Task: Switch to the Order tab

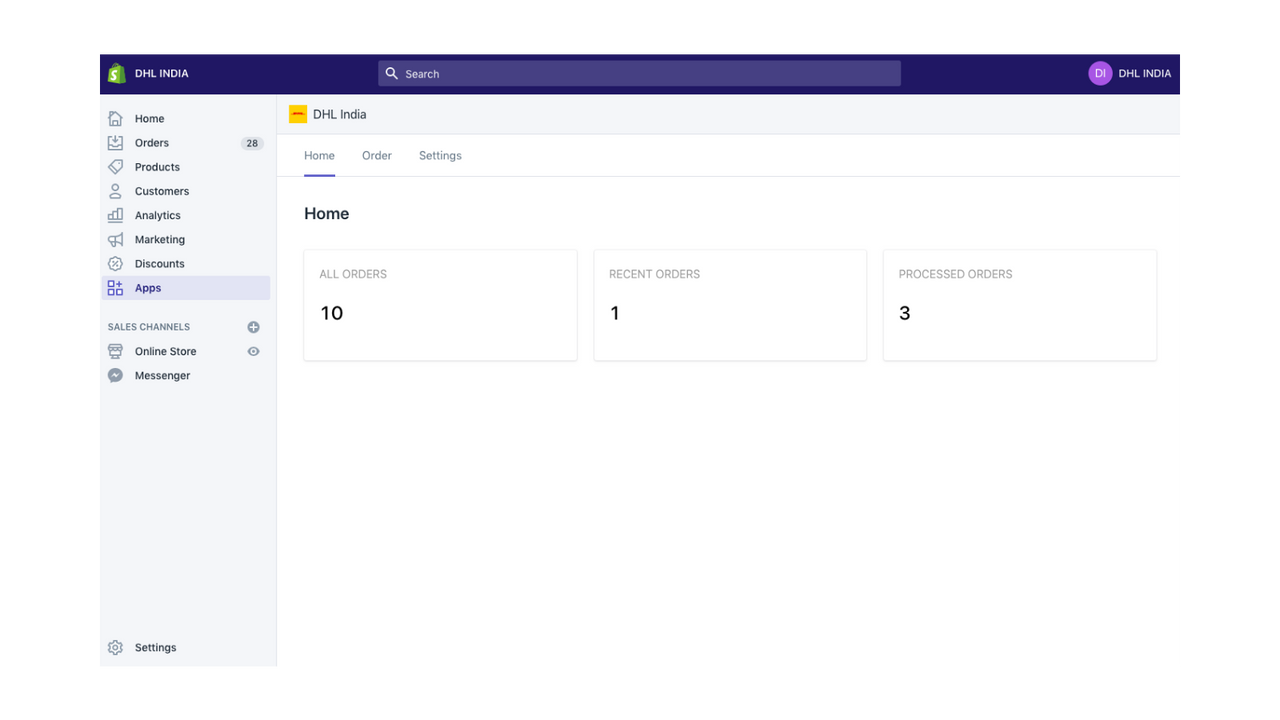Action: 377,156
